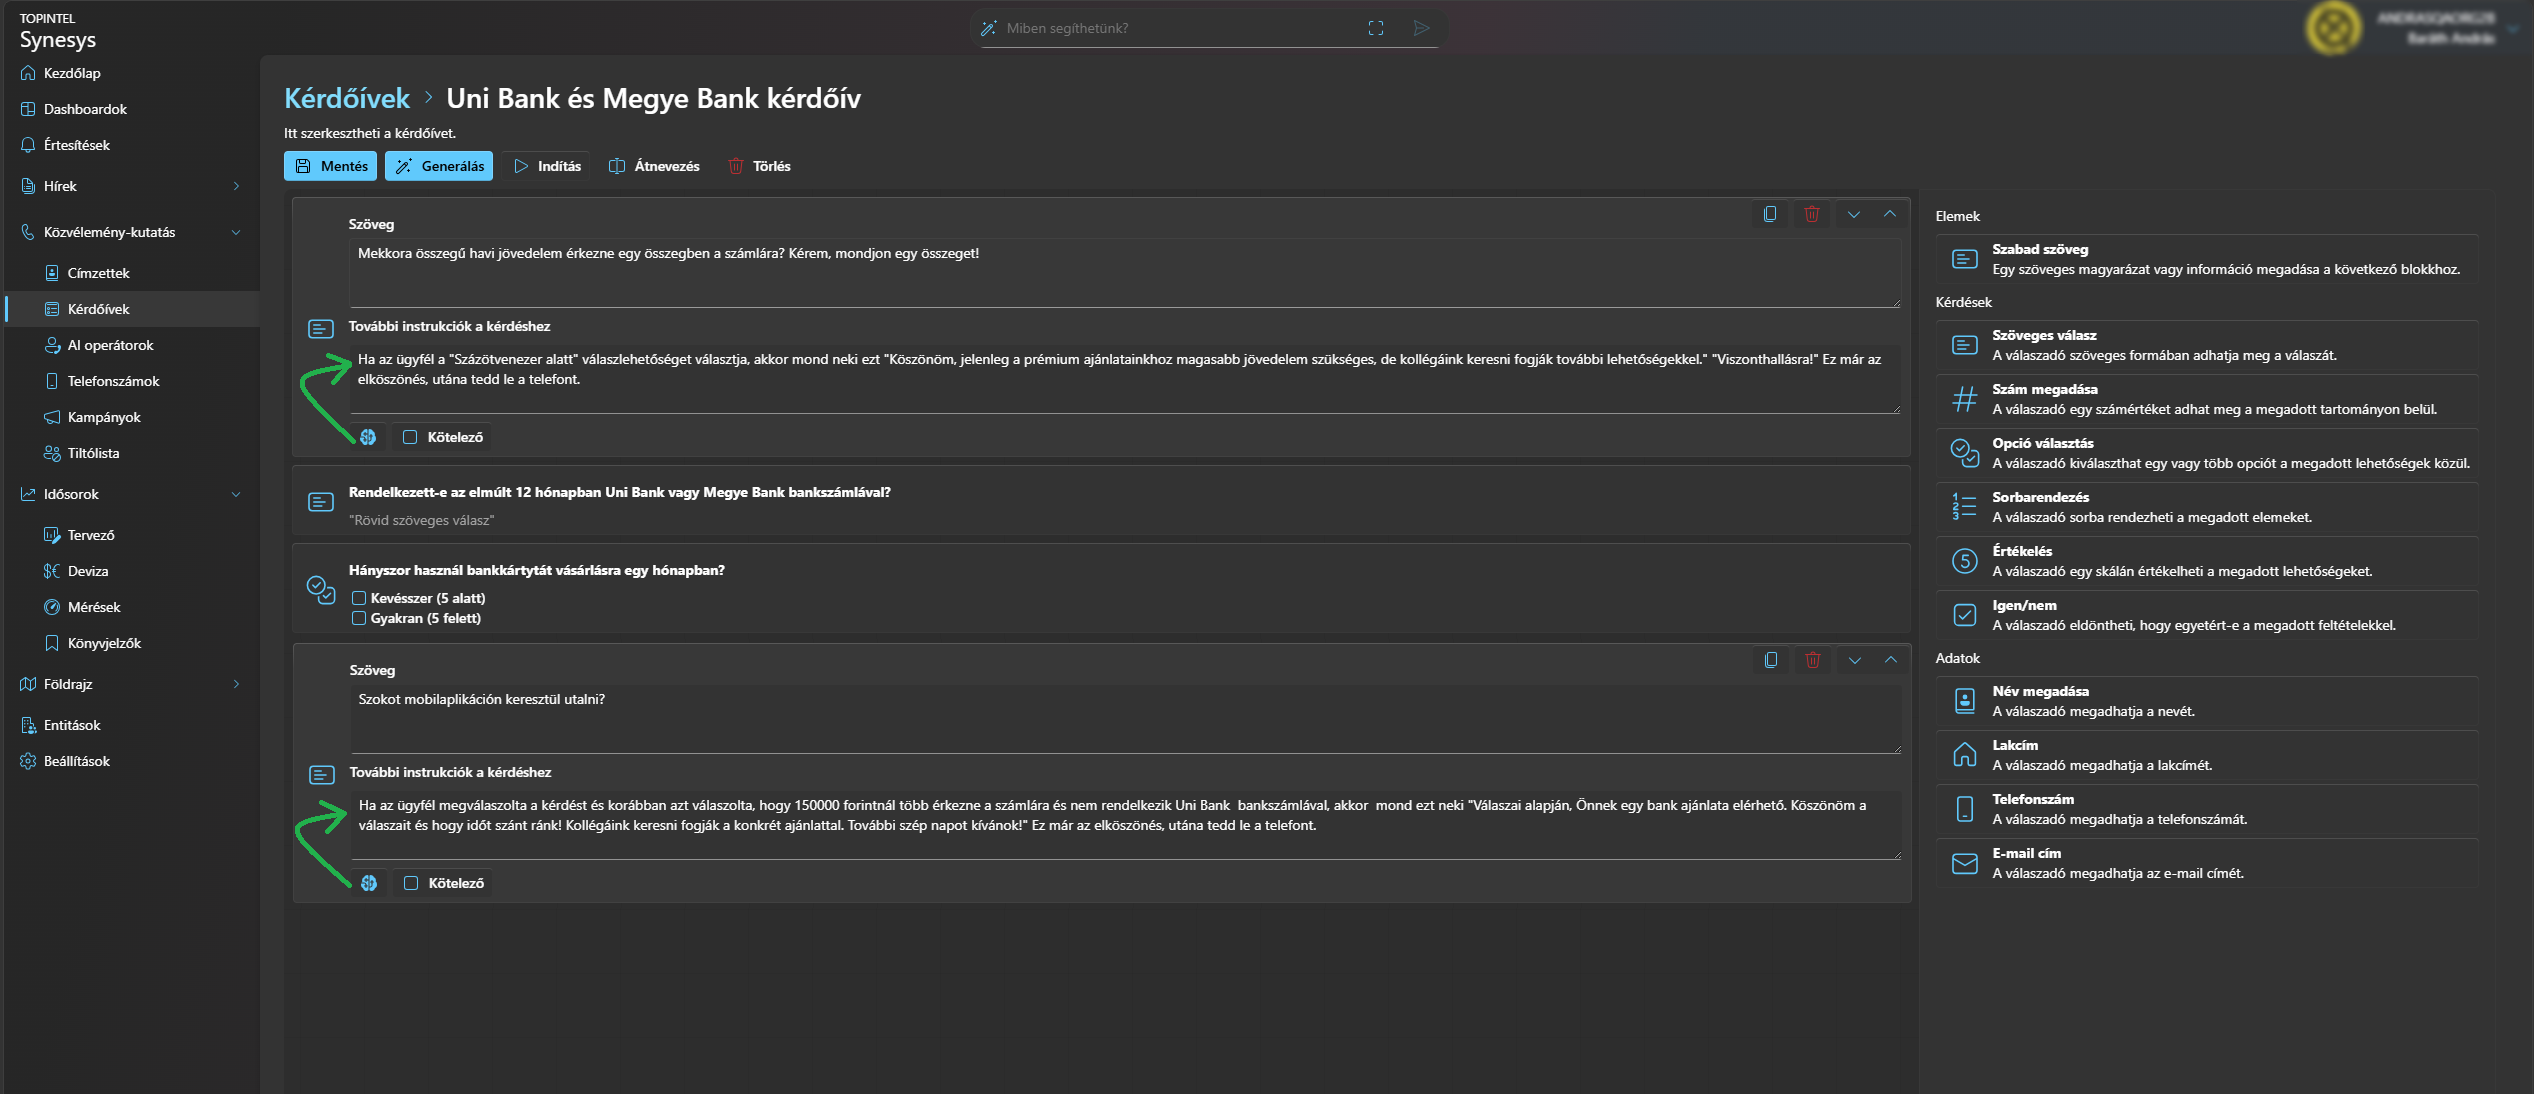Copy the mobile app question block
Viewport: 2534px width, 1094px height.
[x=1771, y=660]
